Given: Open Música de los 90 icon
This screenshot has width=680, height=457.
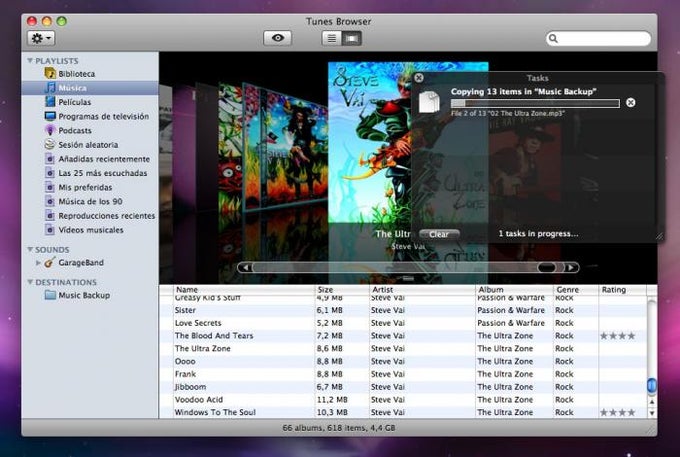Looking at the screenshot, I should [50, 201].
